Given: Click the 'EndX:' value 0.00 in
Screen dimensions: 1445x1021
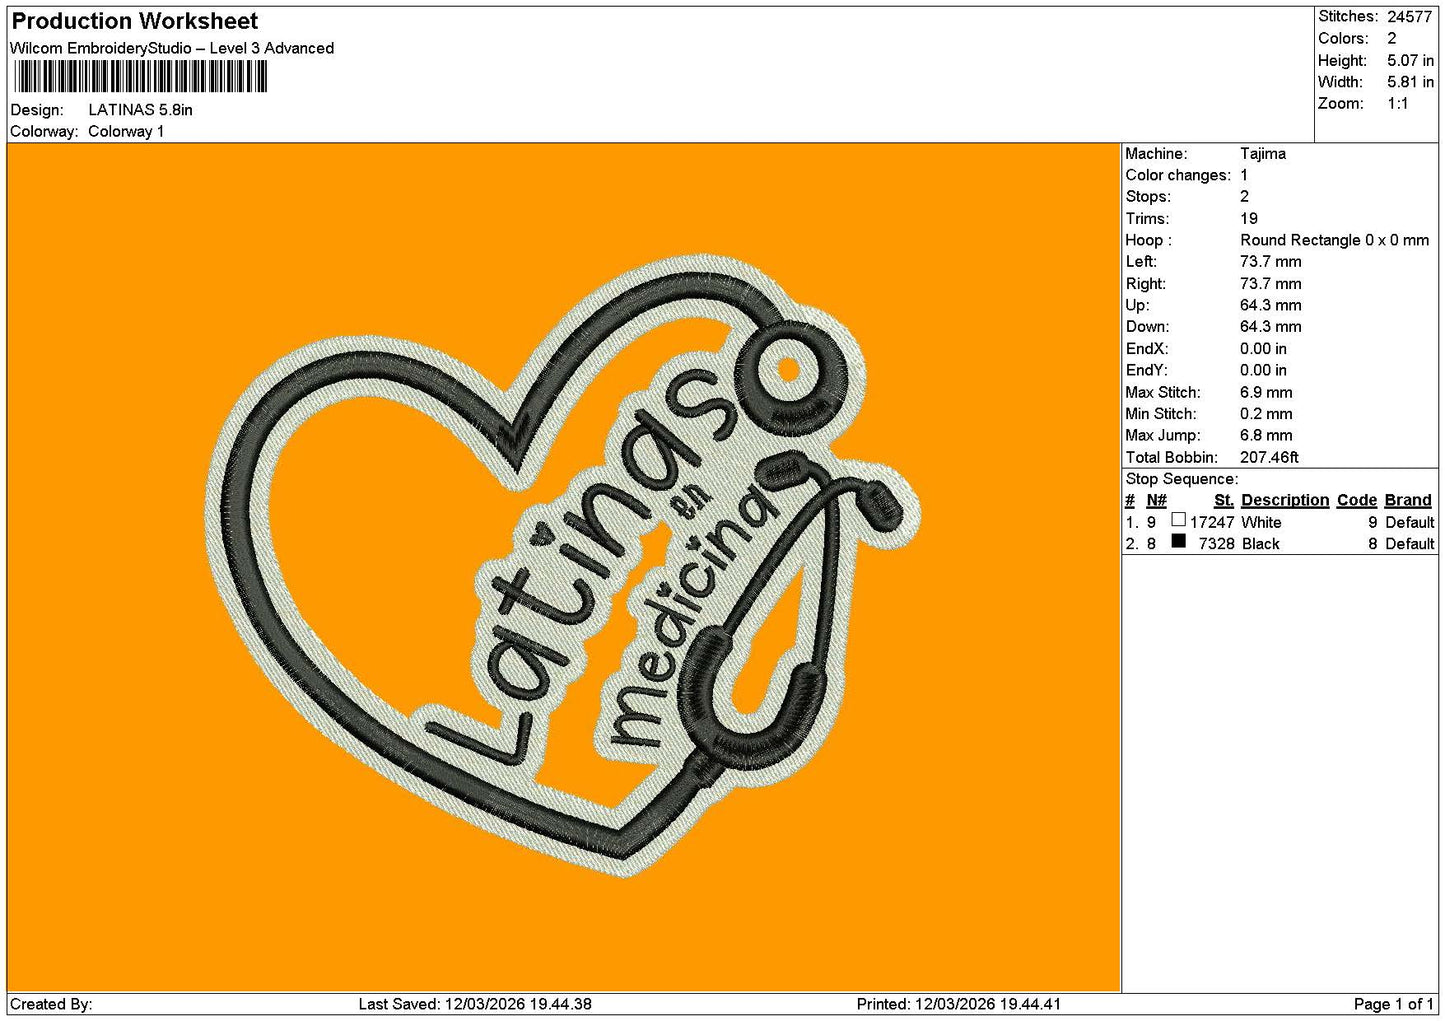Looking at the screenshot, I should pyautogui.click(x=1264, y=349).
